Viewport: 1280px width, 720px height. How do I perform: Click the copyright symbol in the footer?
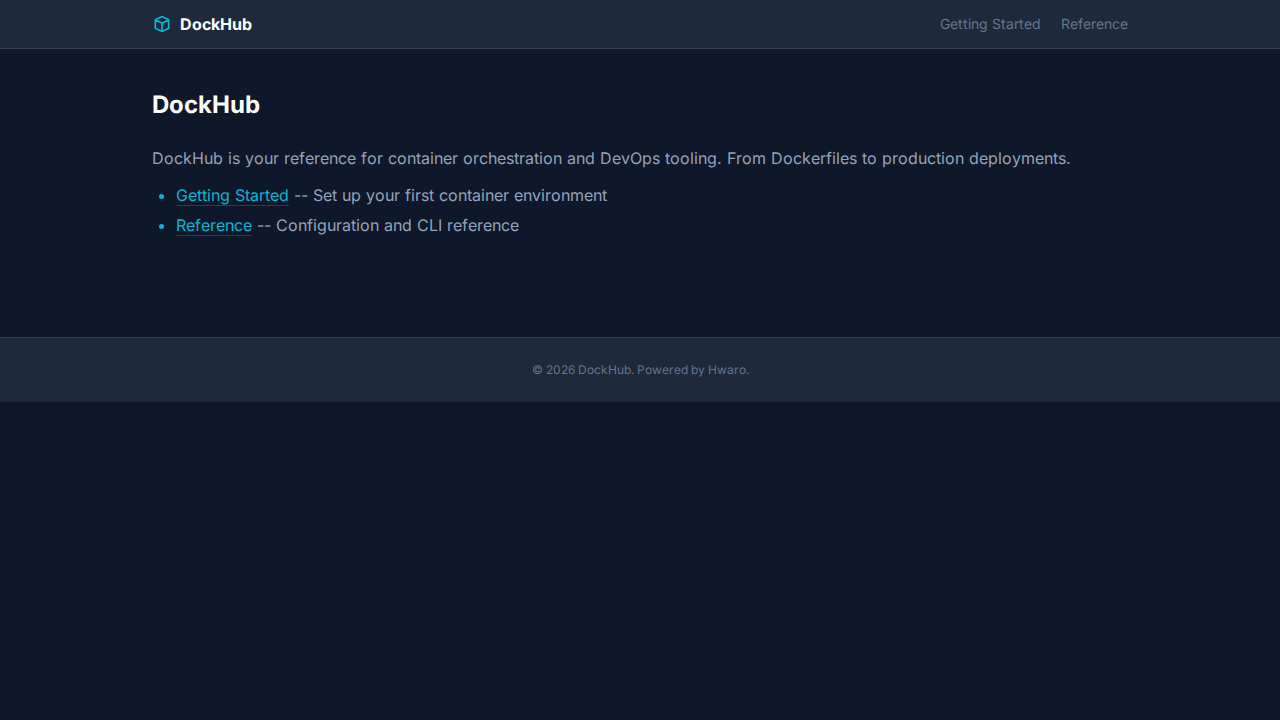tap(537, 370)
